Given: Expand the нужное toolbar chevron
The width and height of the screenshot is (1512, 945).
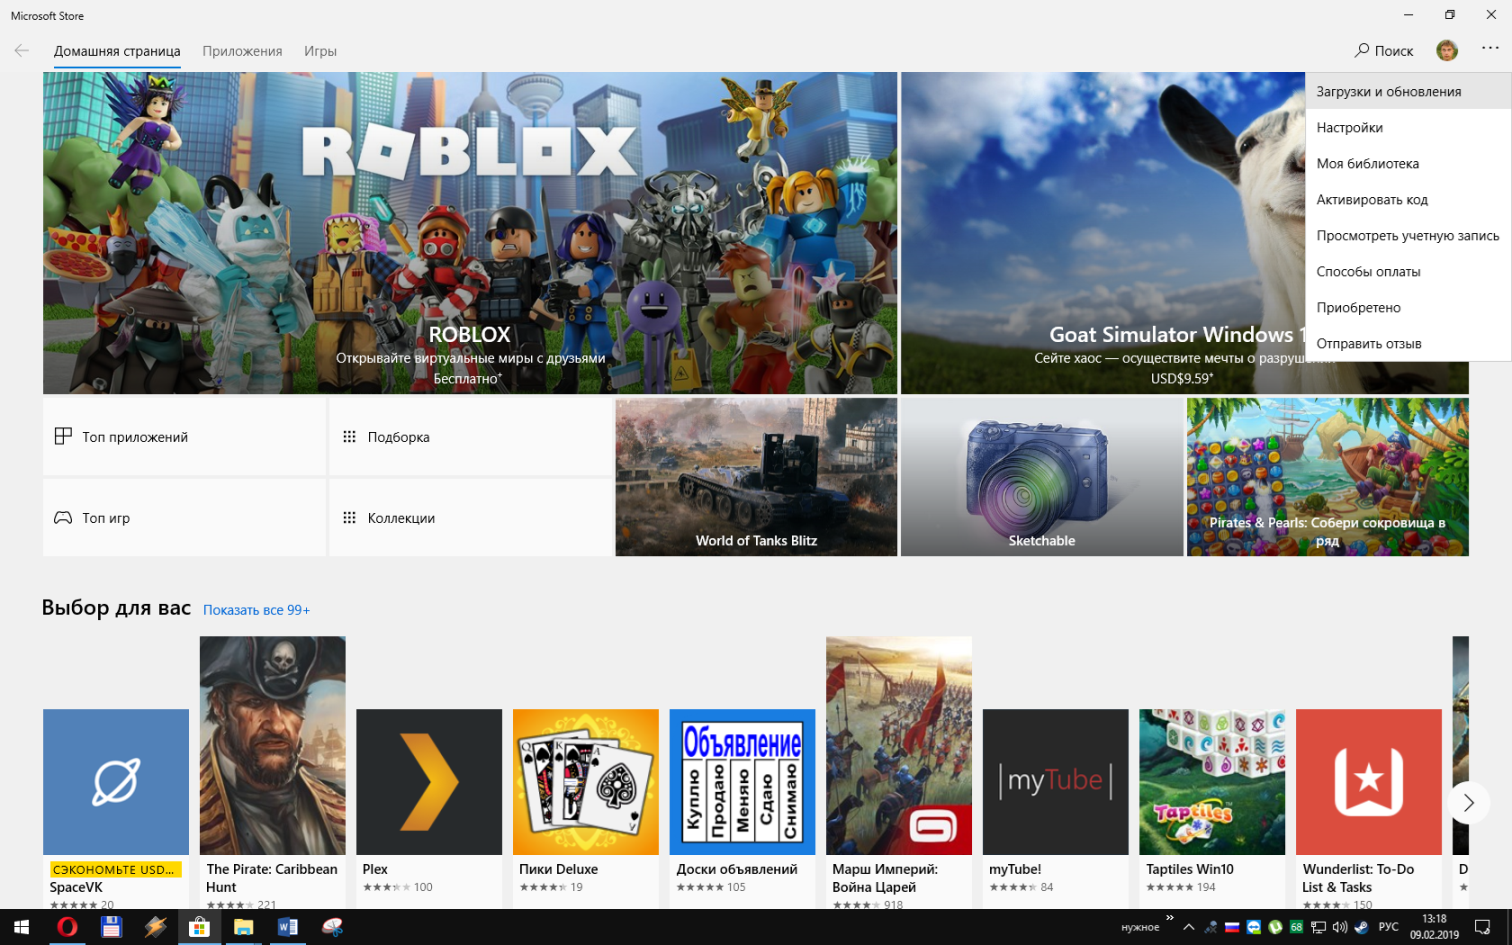Looking at the screenshot, I should click(x=1170, y=918).
